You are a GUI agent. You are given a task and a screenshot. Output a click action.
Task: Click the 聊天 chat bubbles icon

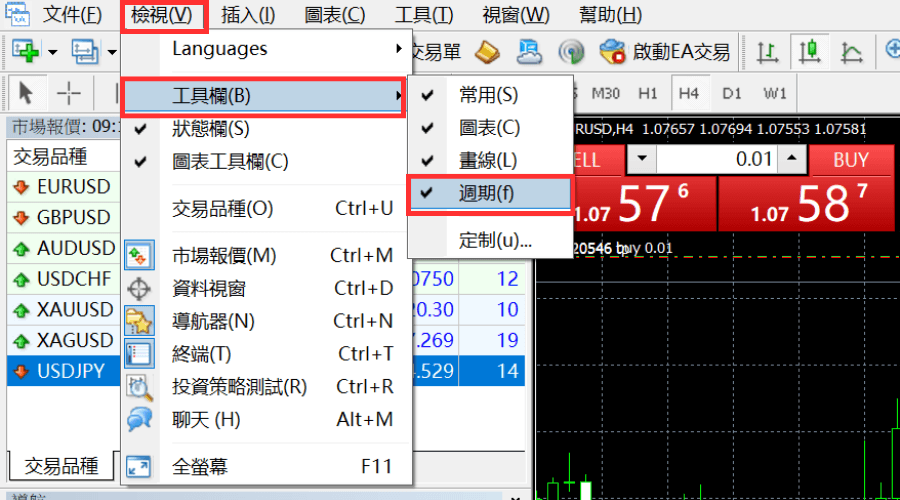(x=139, y=420)
